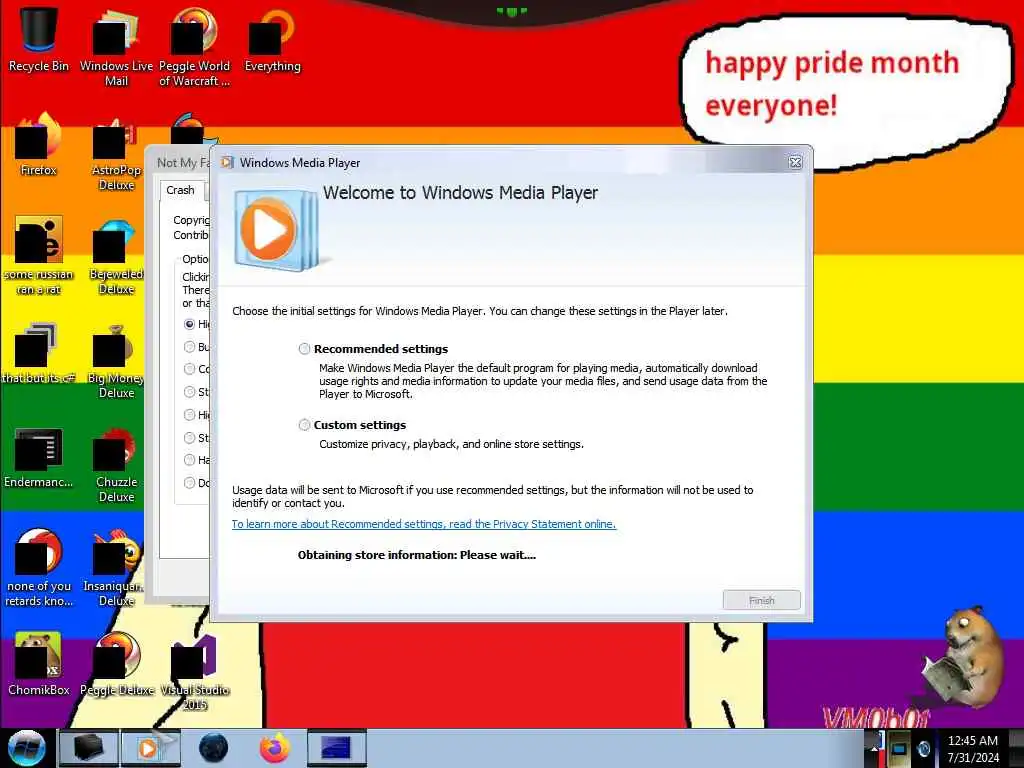Click the dark globe taskbar icon
Viewport: 1024px width, 768px height.
[213, 748]
